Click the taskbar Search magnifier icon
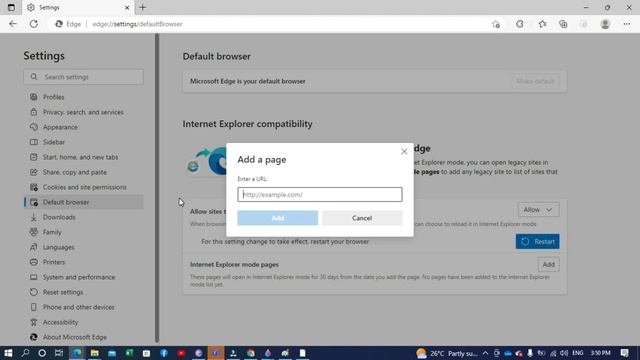This screenshot has height=360, width=640. 25,353
